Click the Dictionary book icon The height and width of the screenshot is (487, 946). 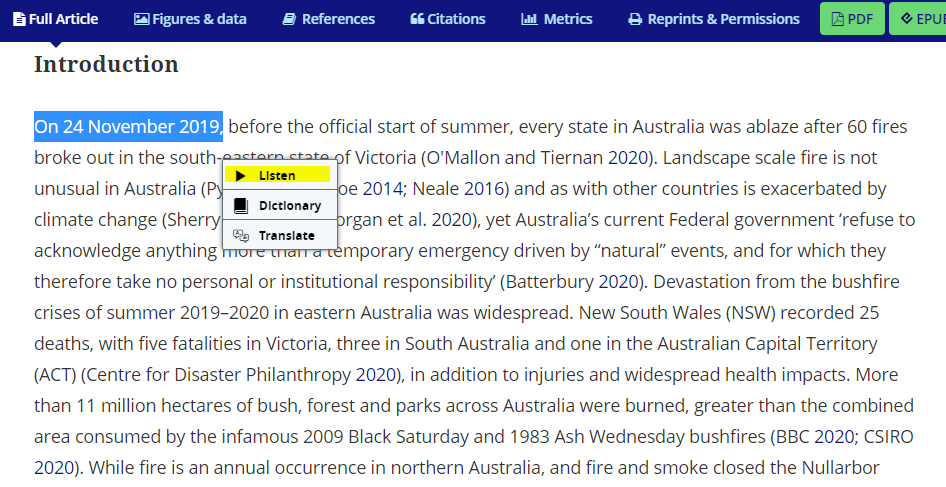tap(240, 206)
